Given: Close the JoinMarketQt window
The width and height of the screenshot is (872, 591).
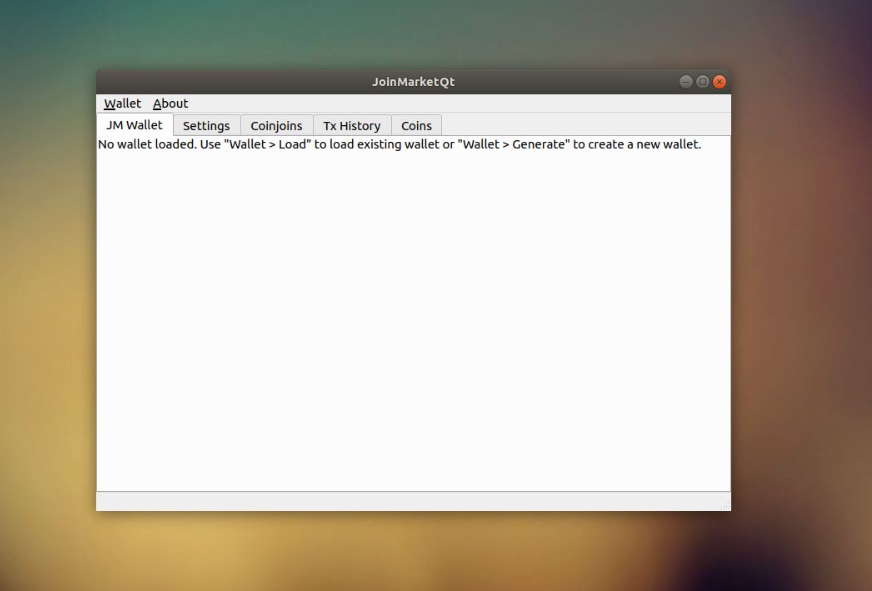Looking at the screenshot, I should click(720, 82).
